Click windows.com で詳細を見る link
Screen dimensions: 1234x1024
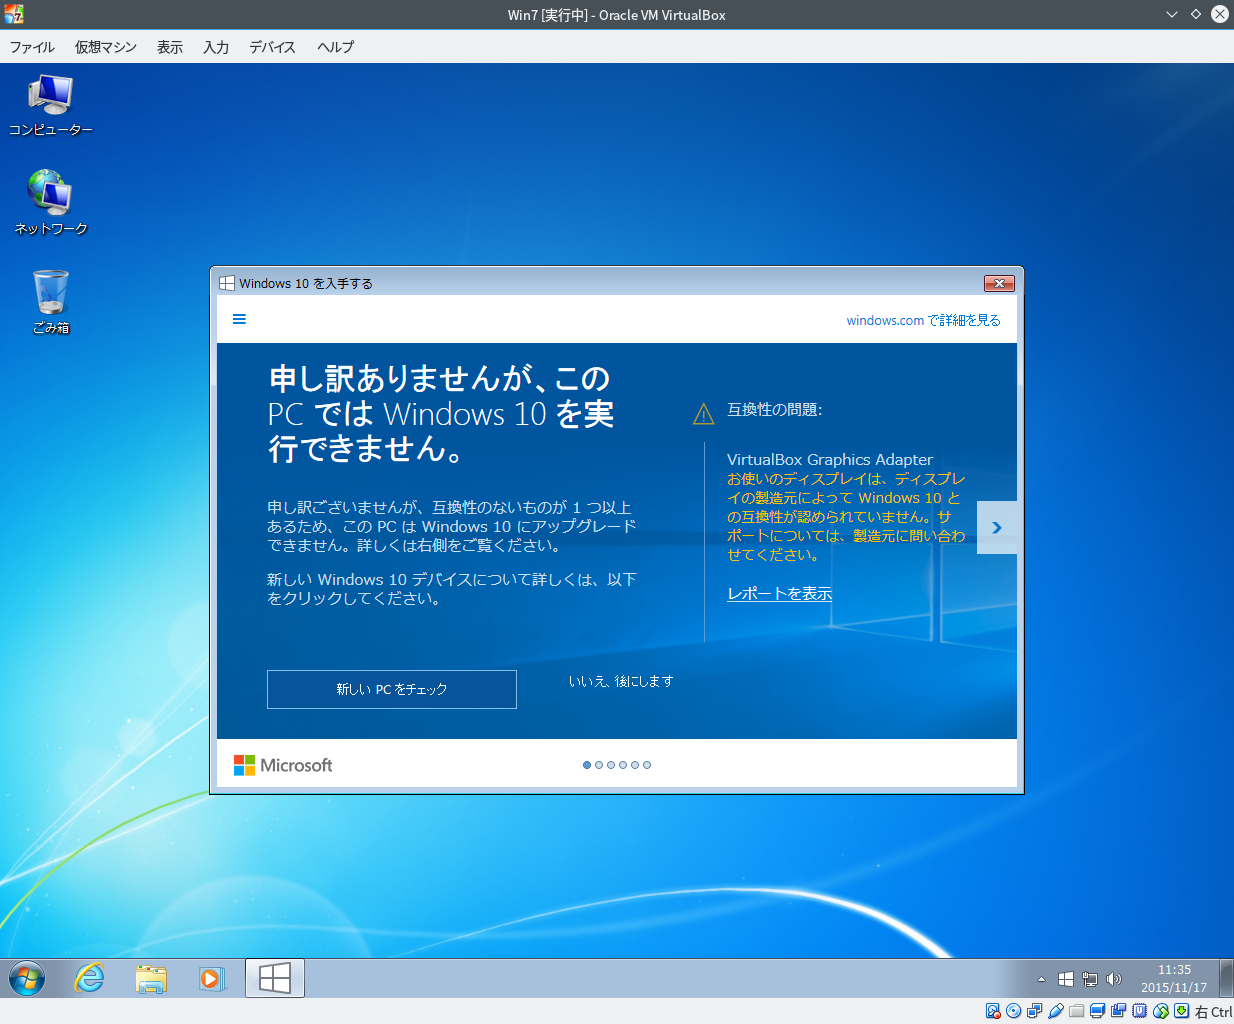point(923,320)
